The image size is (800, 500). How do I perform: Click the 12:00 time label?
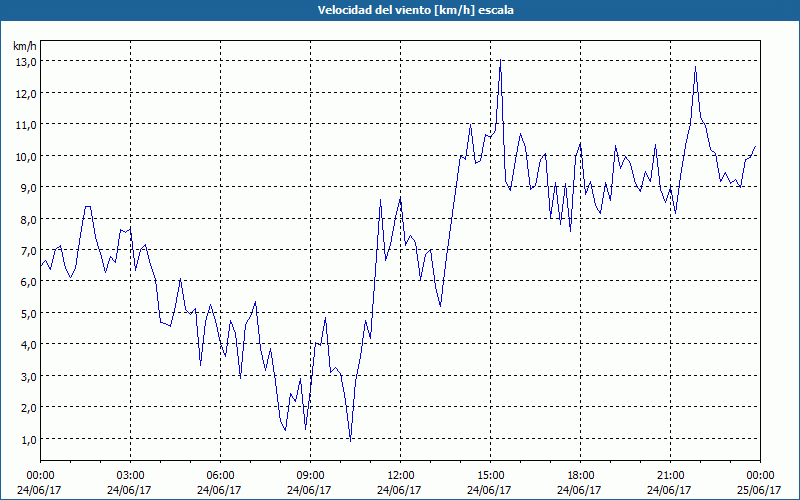(x=401, y=476)
